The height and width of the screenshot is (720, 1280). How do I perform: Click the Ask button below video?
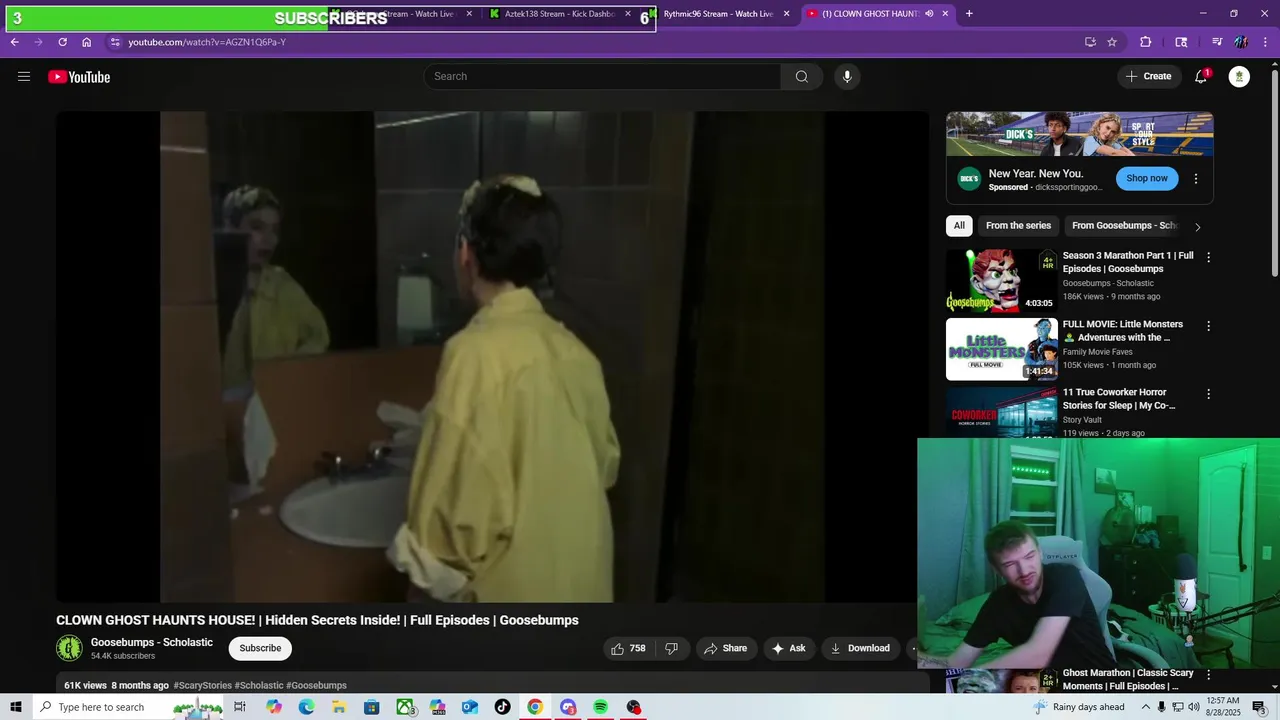pos(789,648)
